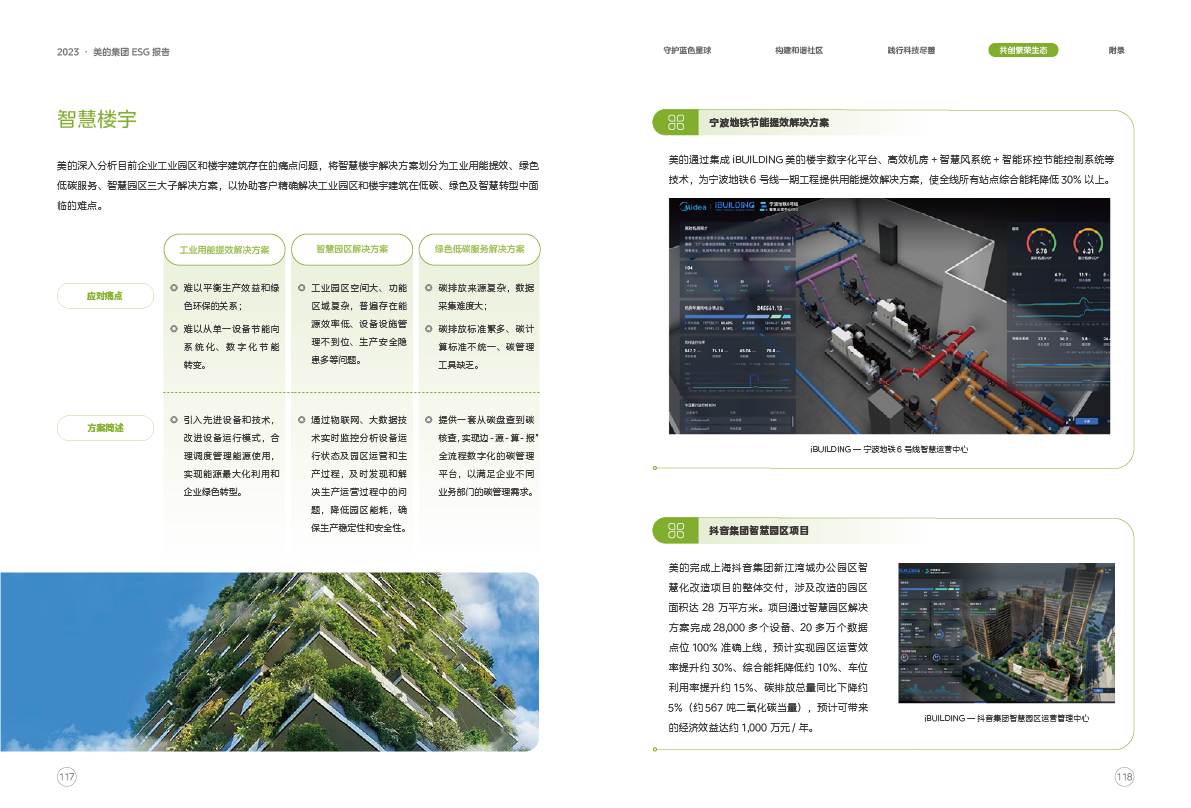Select the 绿色低碳服务解决方案 column header
The image size is (1191, 808).
pos(479,249)
